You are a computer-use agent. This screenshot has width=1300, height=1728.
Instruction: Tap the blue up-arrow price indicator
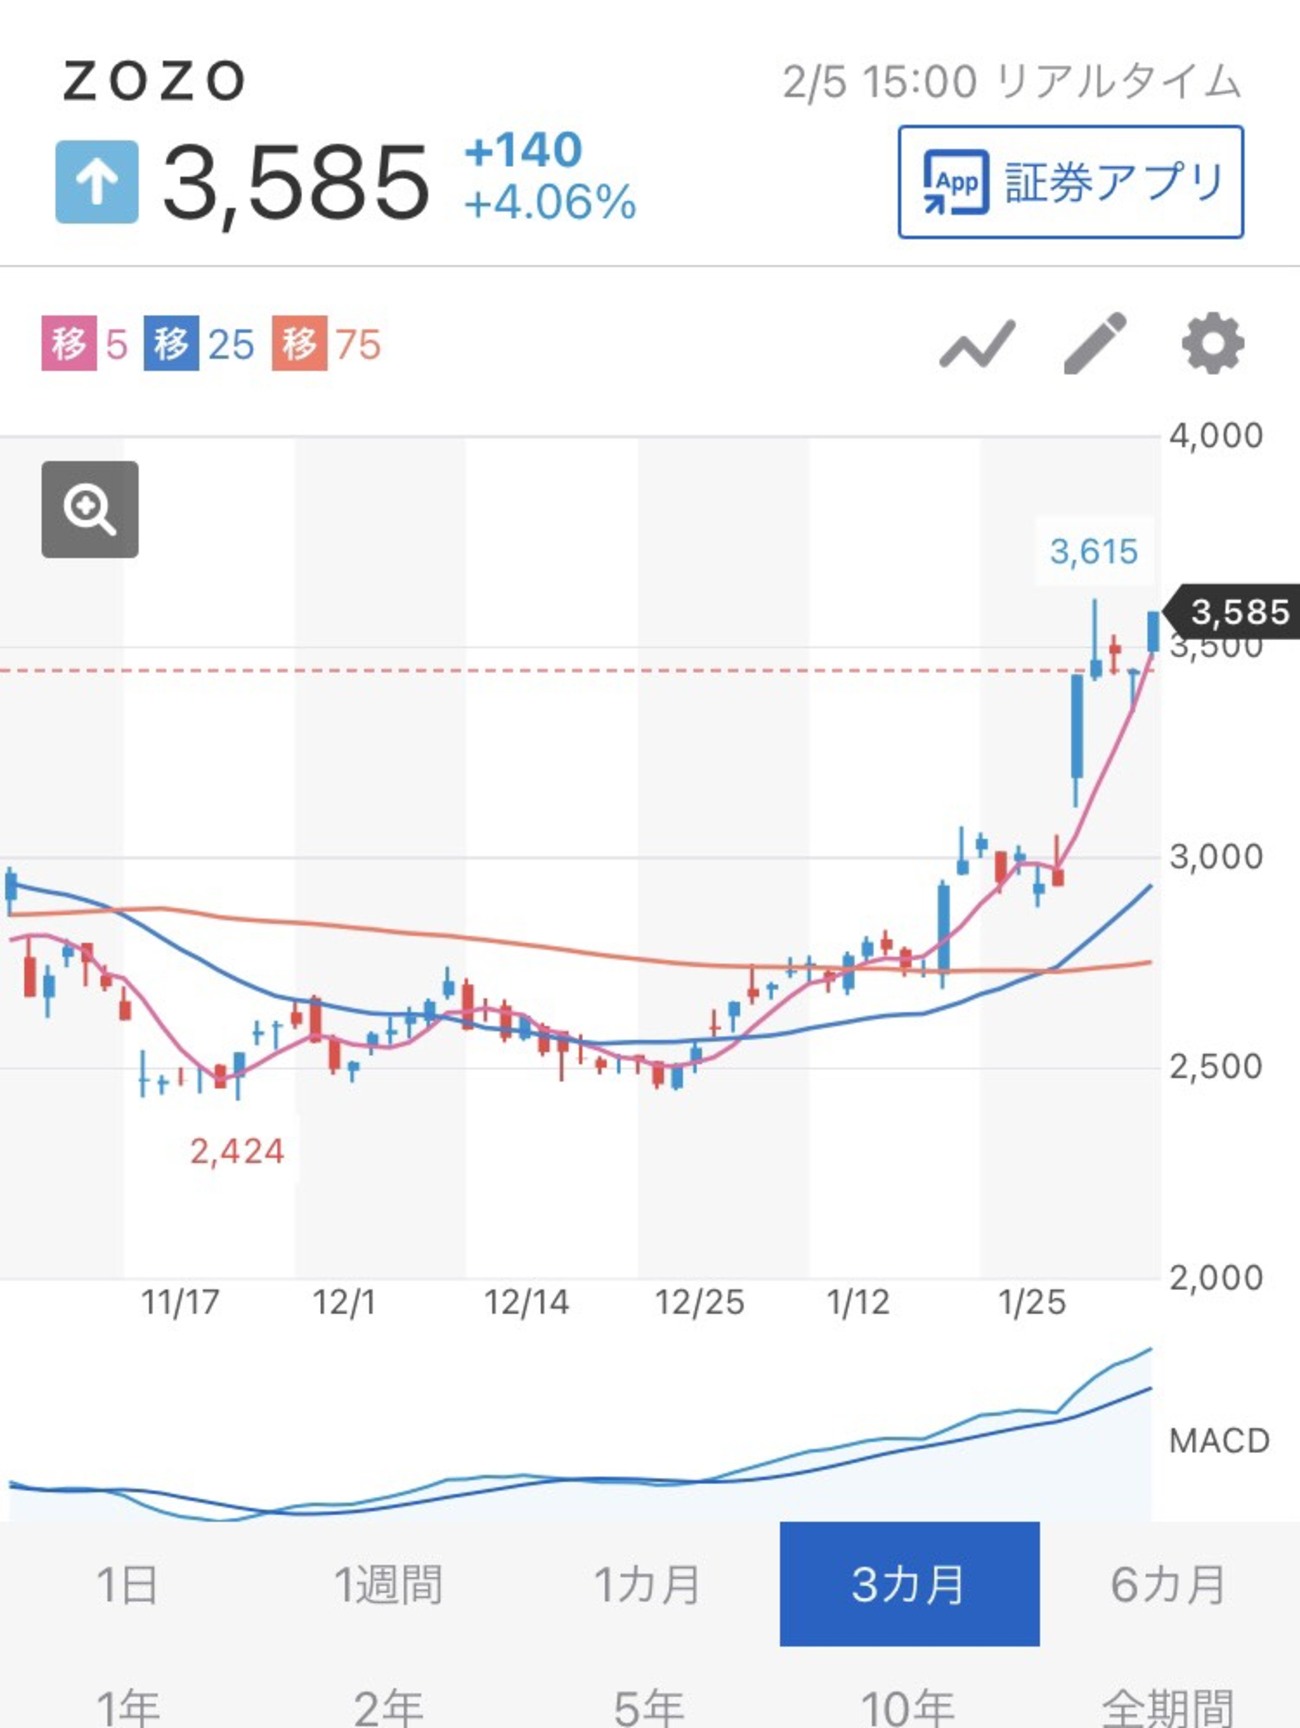(97, 181)
